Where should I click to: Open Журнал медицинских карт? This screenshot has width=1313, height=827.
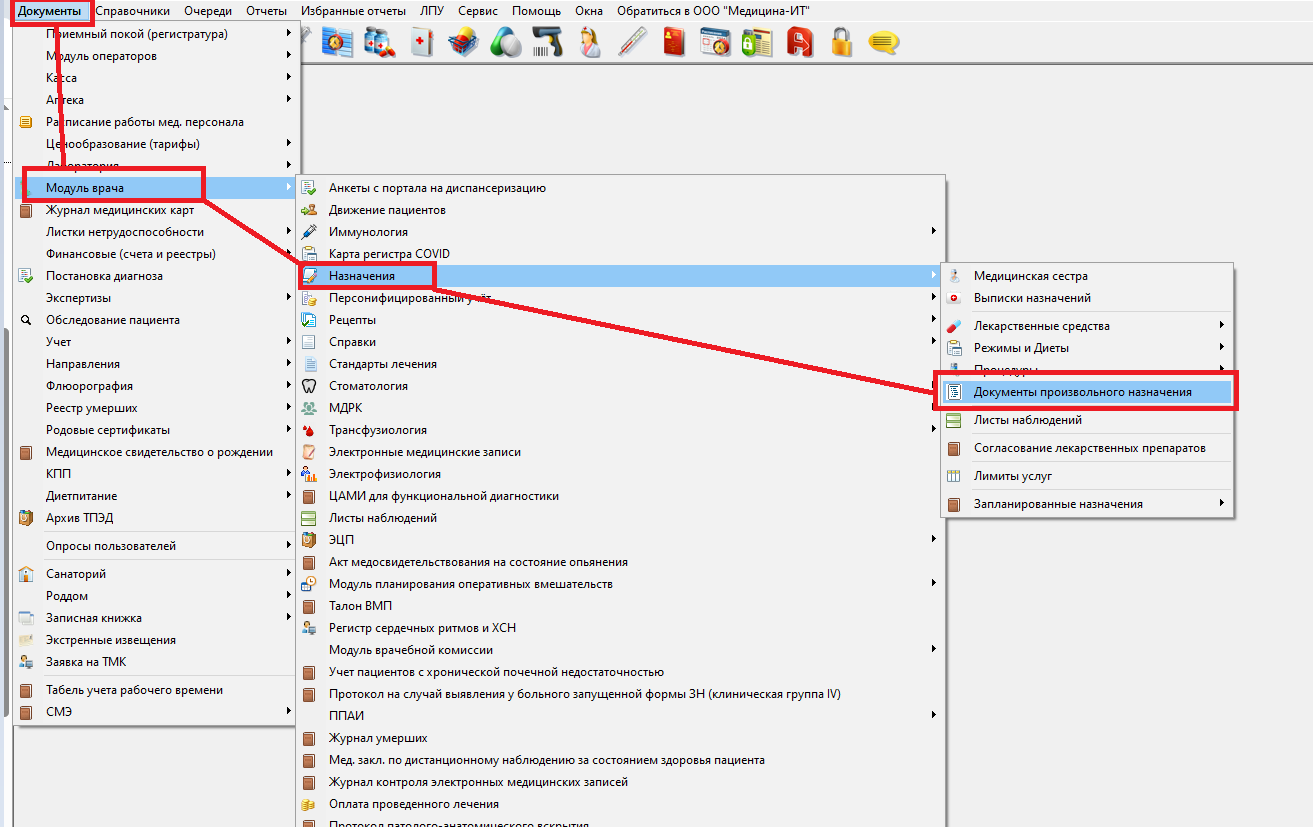pos(120,210)
